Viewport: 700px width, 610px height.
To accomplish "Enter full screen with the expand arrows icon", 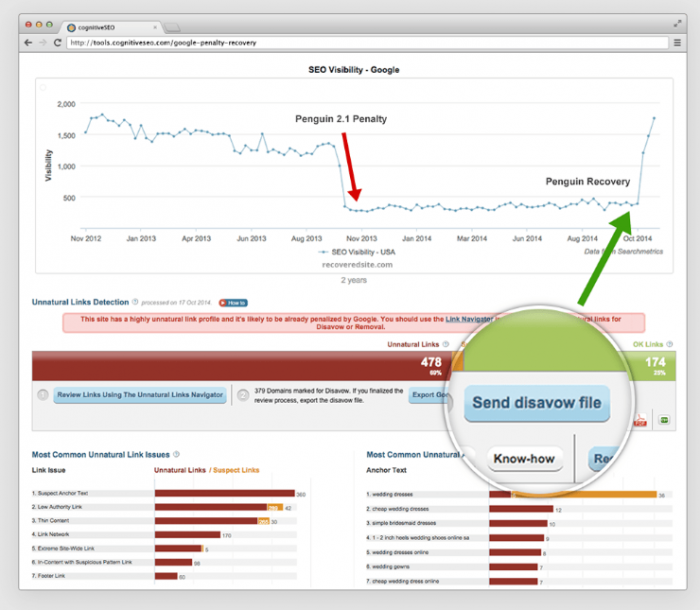I will (x=677, y=24).
